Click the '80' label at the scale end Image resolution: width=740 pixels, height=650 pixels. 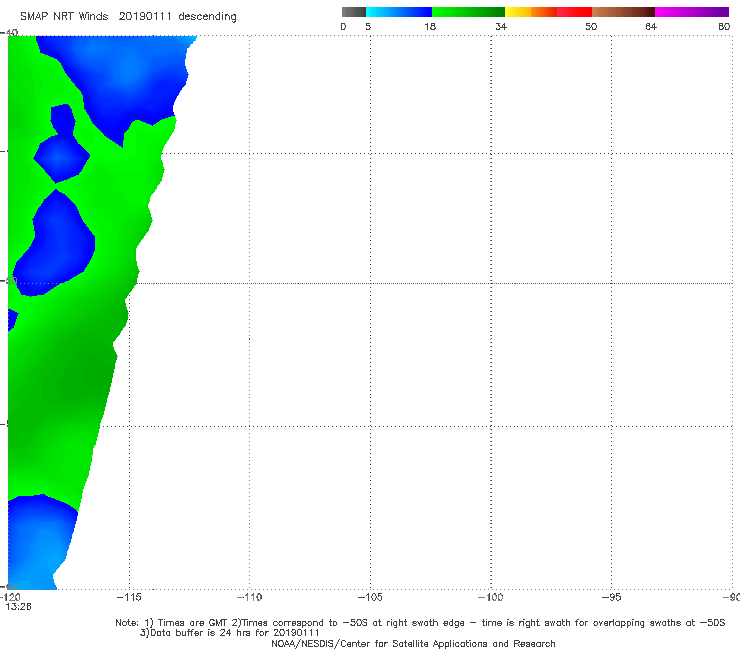[724, 27]
